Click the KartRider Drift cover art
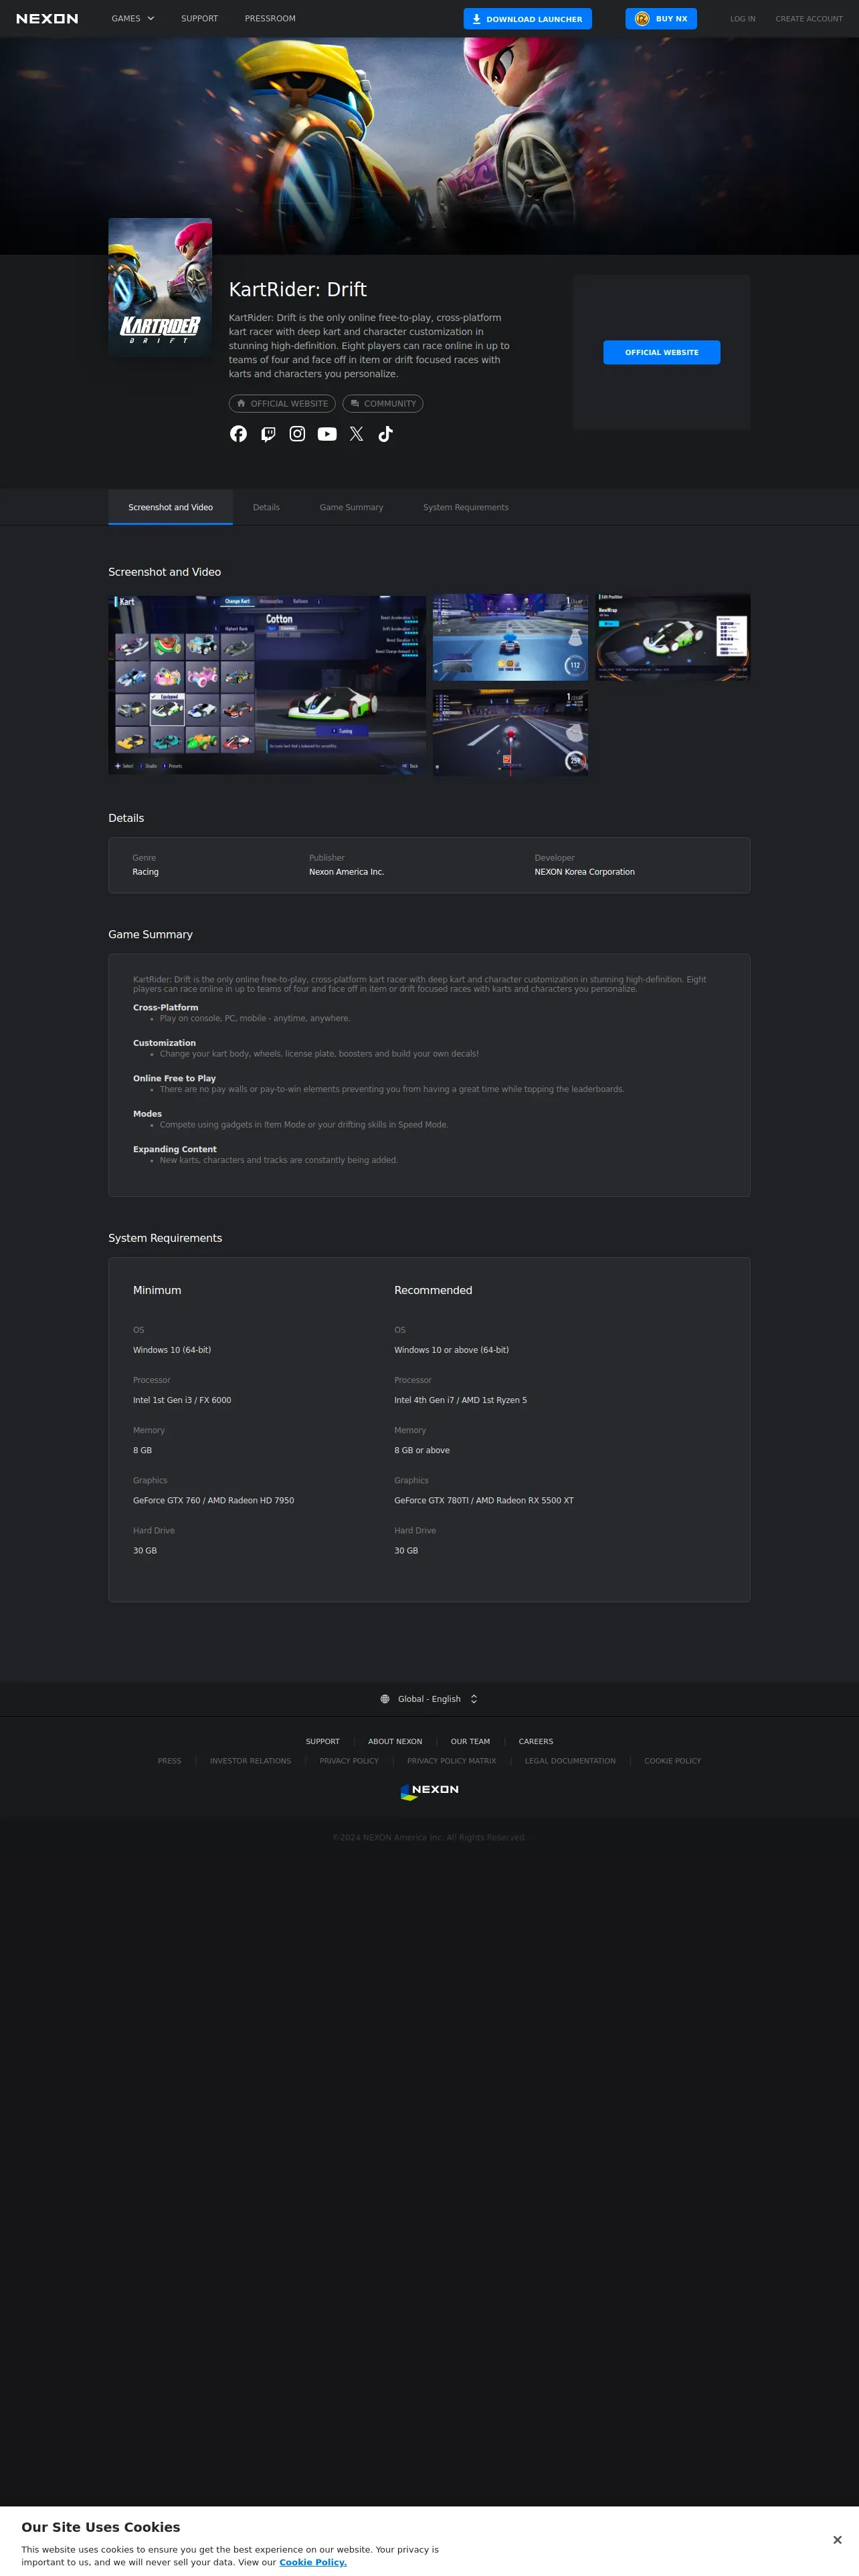 click(x=160, y=287)
